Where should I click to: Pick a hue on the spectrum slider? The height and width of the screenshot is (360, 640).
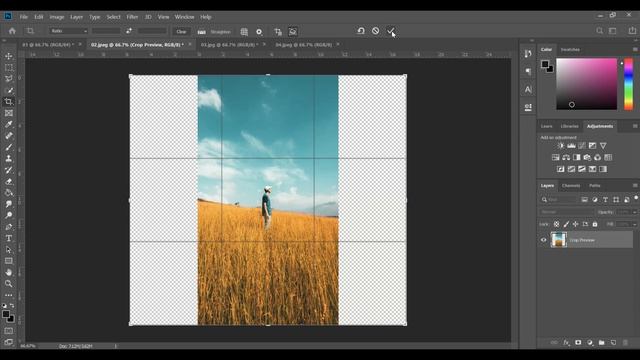(x=629, y=84)
